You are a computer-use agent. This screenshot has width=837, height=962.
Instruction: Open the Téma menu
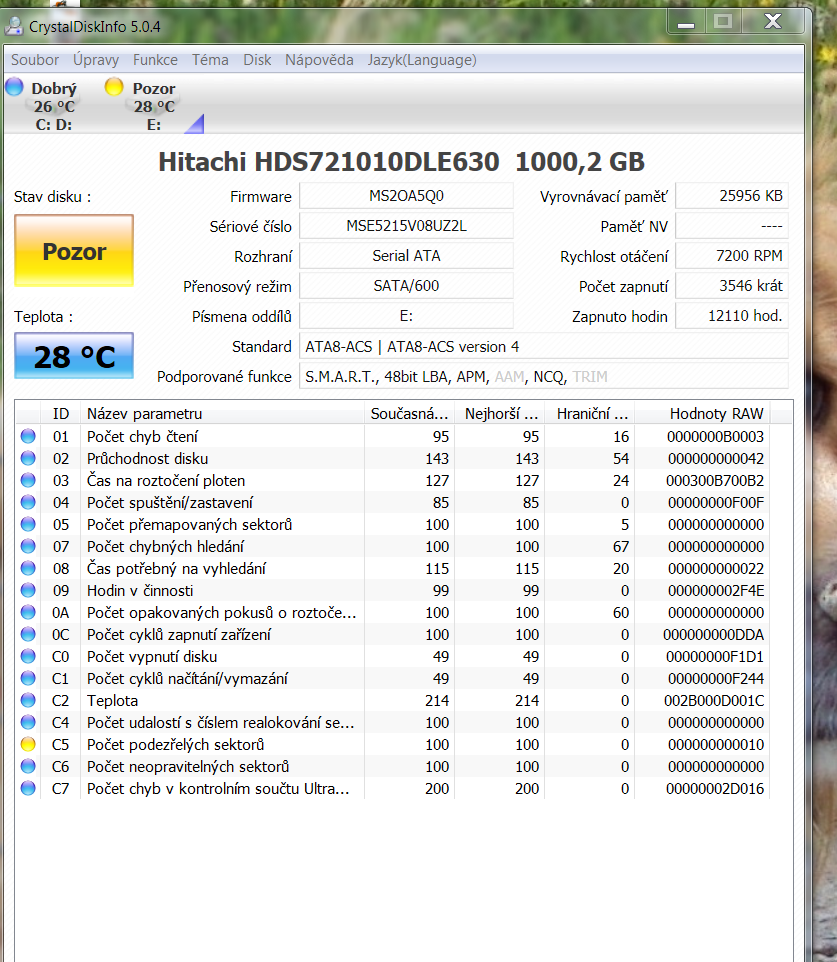[210, 60]
